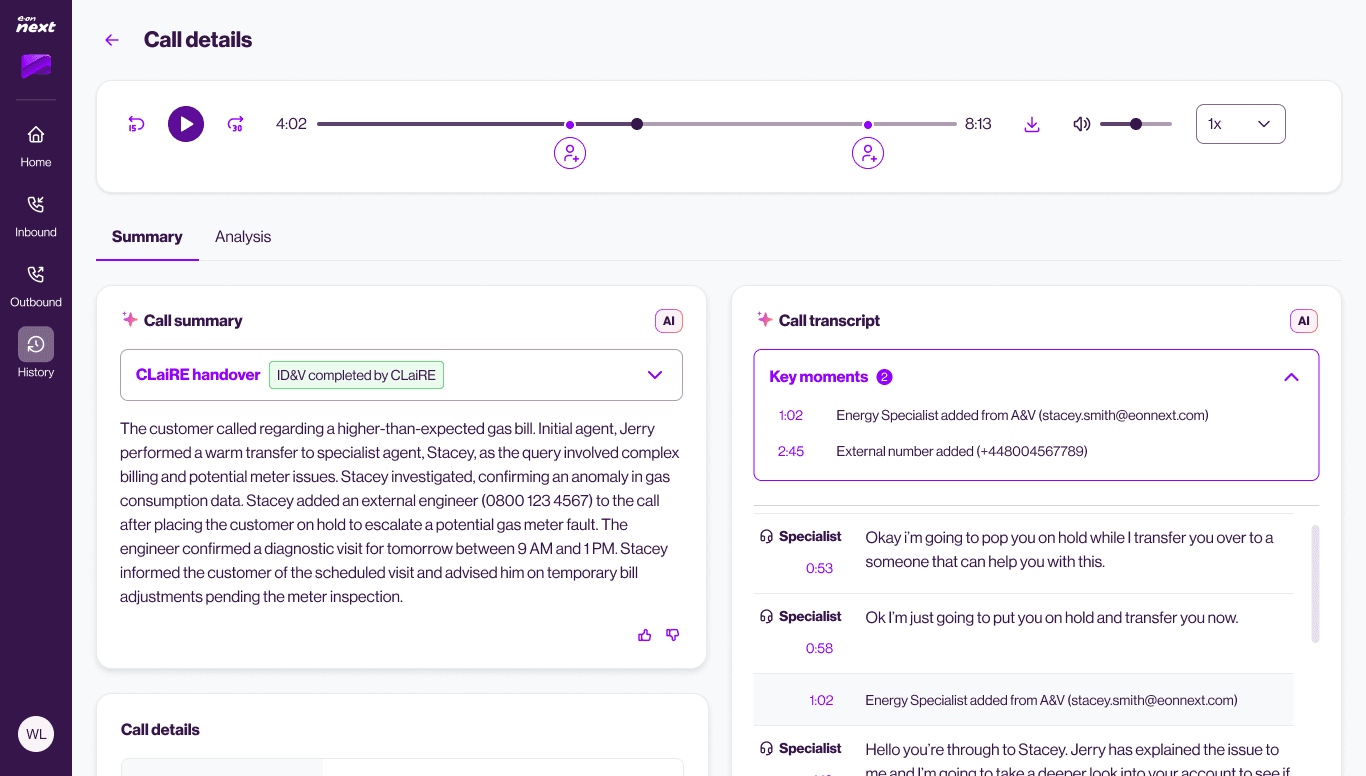
Task: Click the purple app icon below the logo
Action: 36,66
